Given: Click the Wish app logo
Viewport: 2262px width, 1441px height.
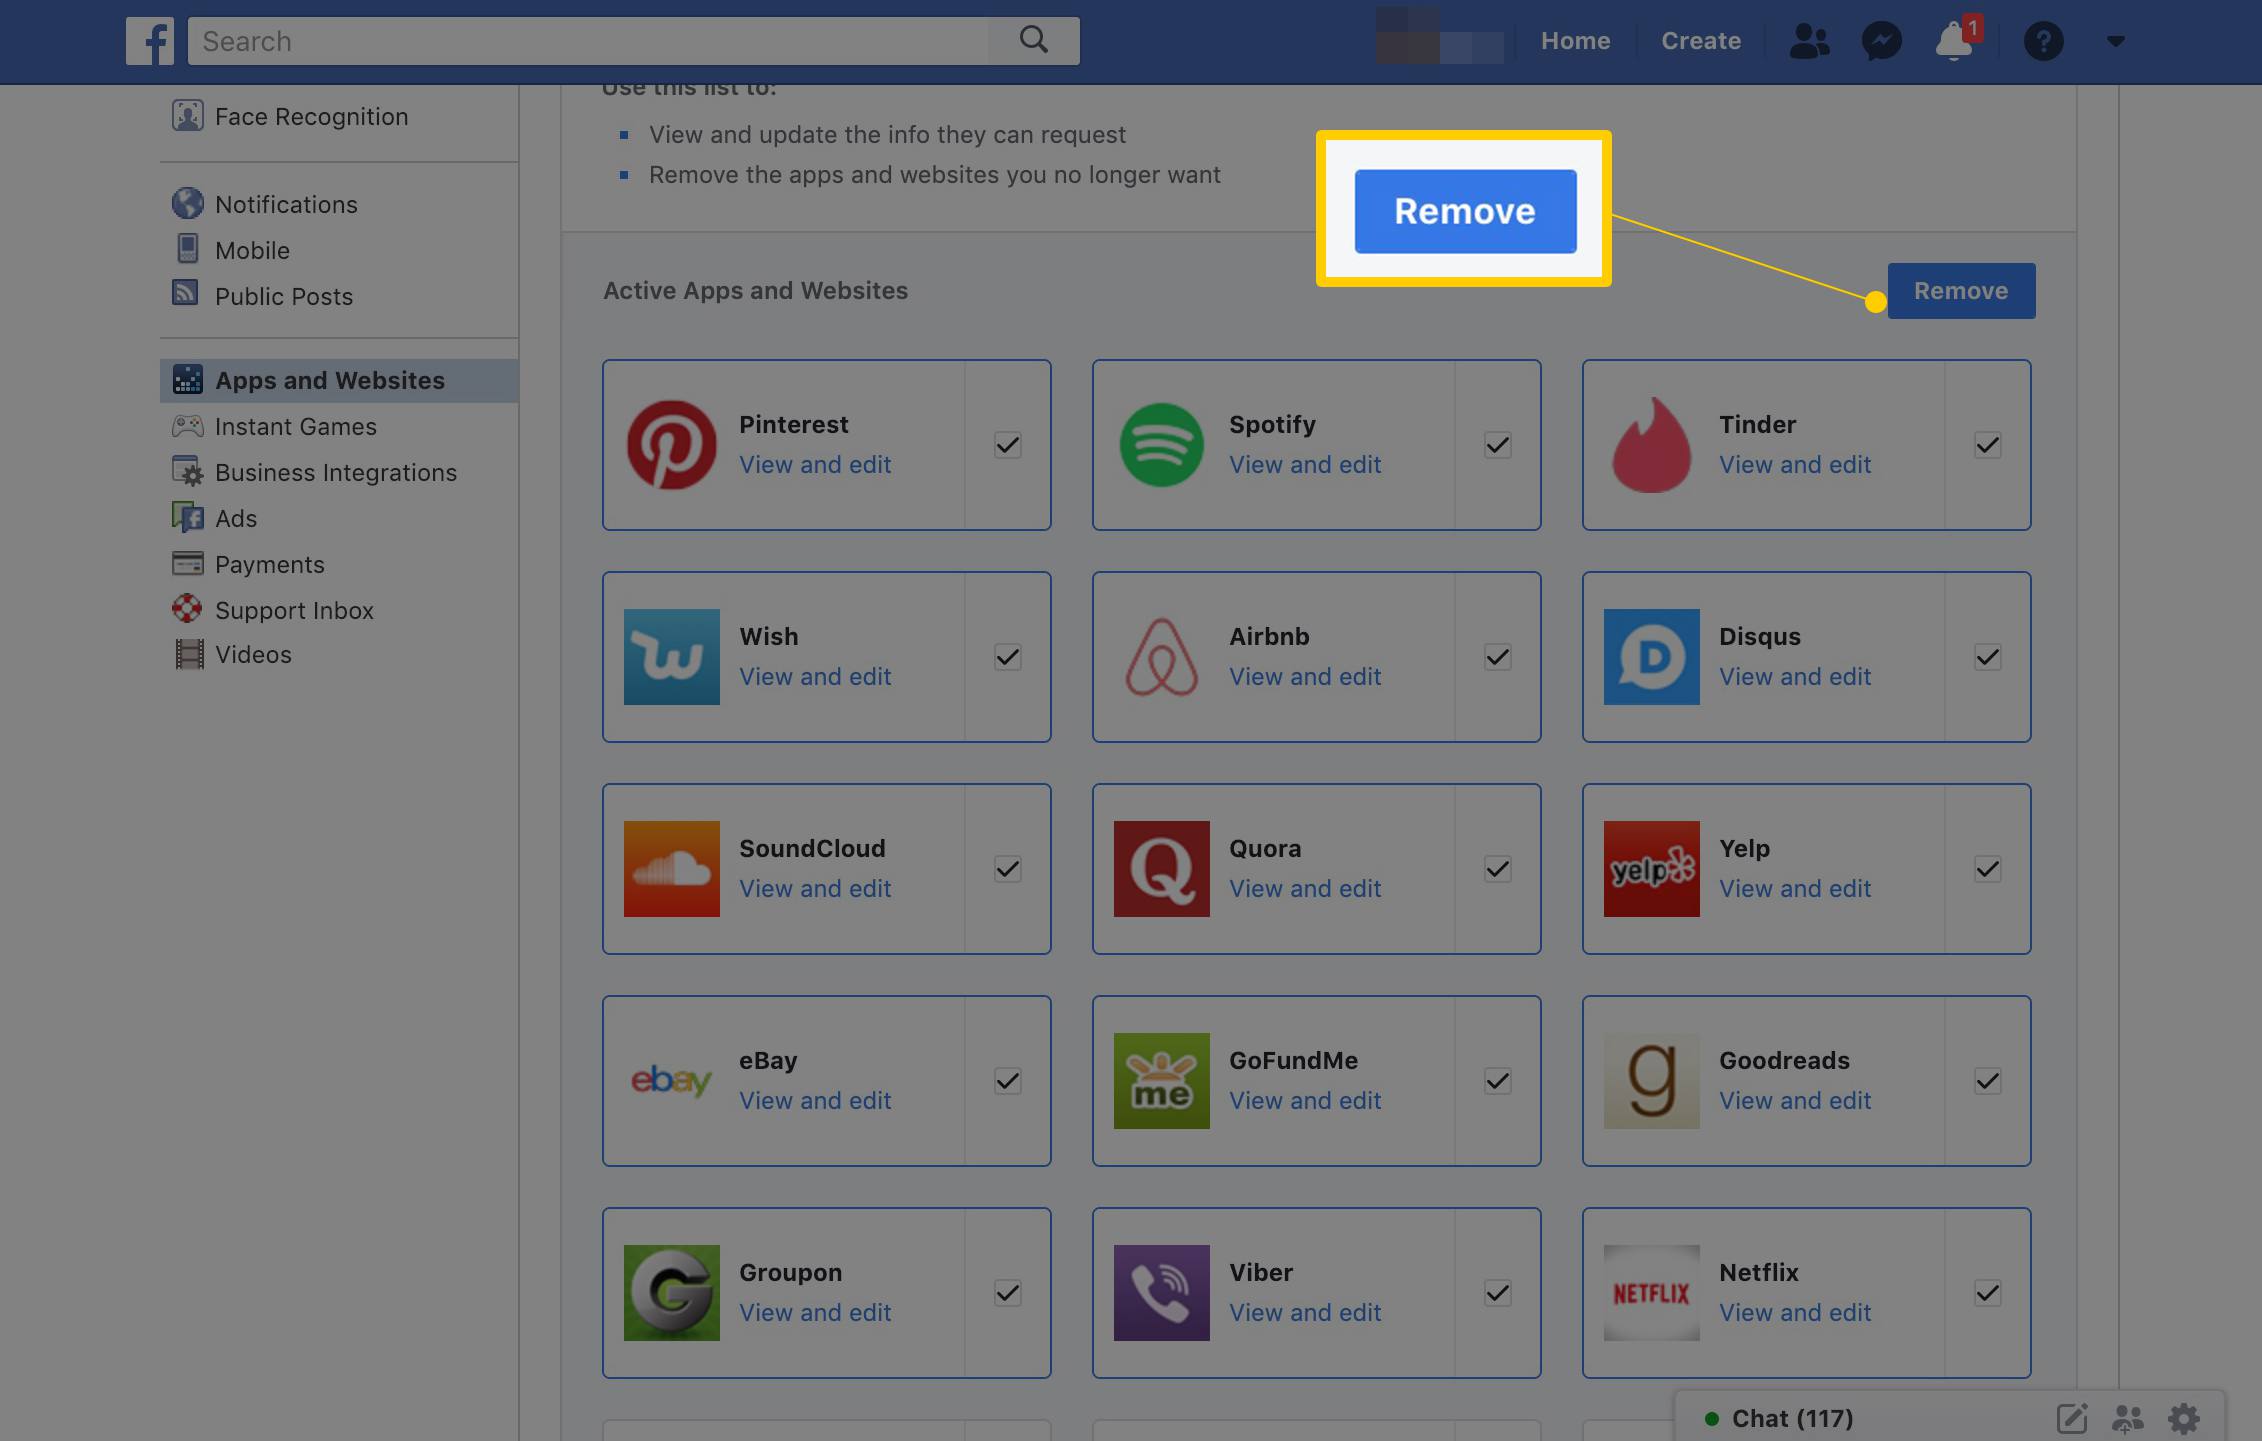Looking at the screenshot, I should 672,657.
